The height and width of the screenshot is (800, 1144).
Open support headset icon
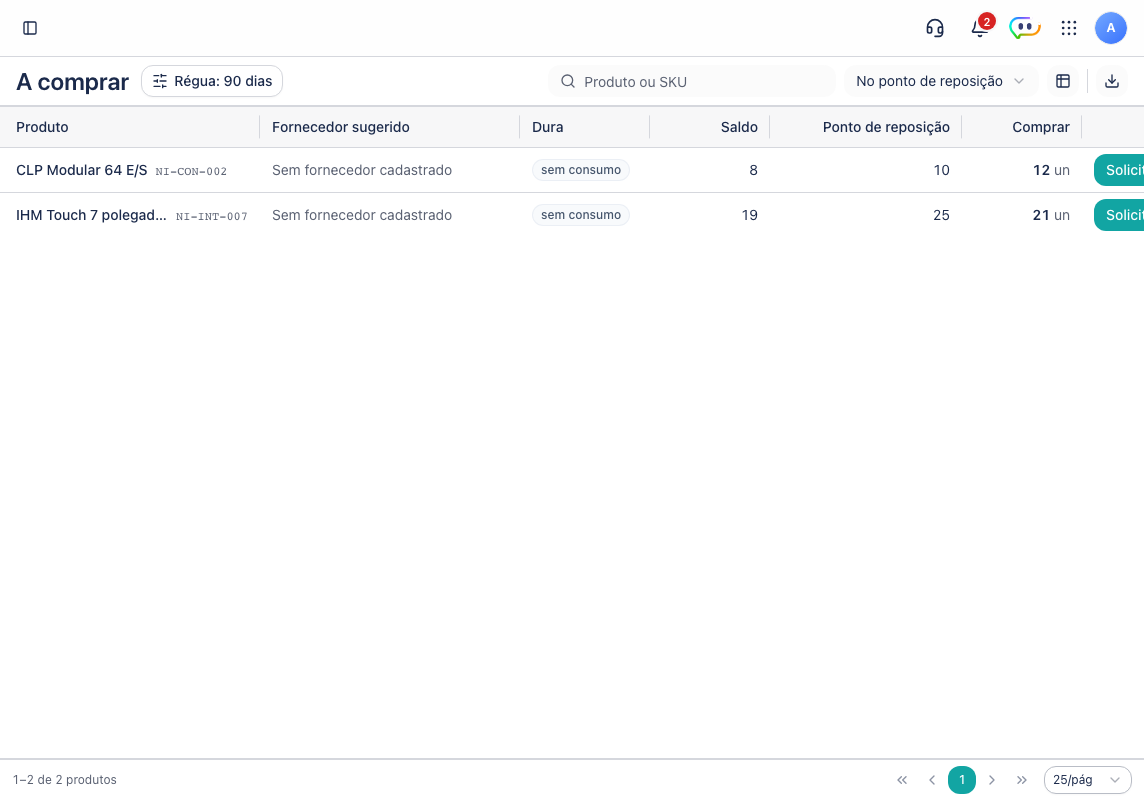click(935, 28)
